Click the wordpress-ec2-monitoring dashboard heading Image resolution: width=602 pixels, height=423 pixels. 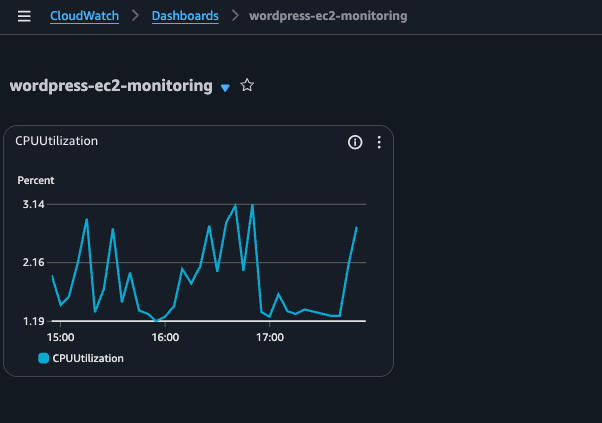tap(111, 86)
